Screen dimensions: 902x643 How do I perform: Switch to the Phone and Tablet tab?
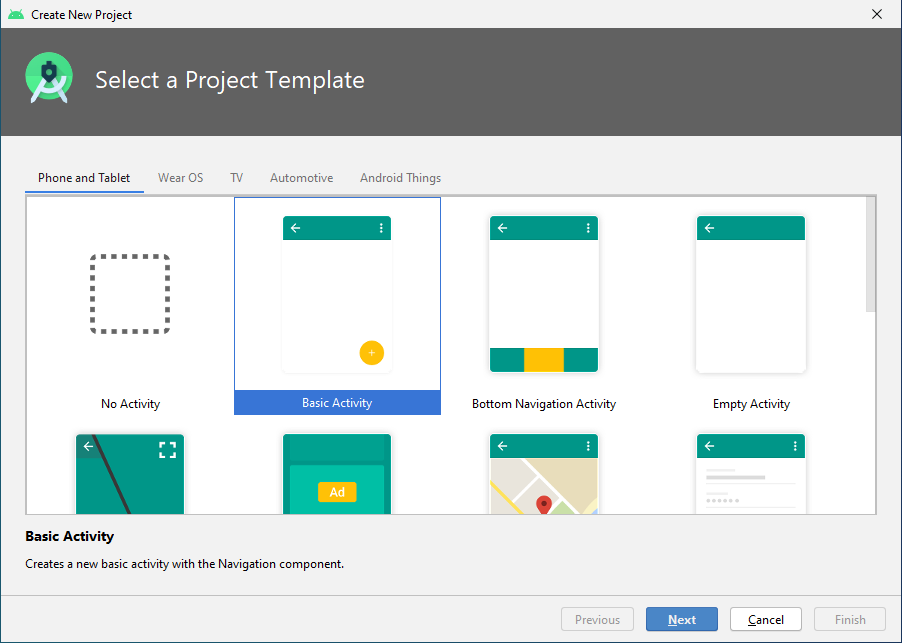84,178
